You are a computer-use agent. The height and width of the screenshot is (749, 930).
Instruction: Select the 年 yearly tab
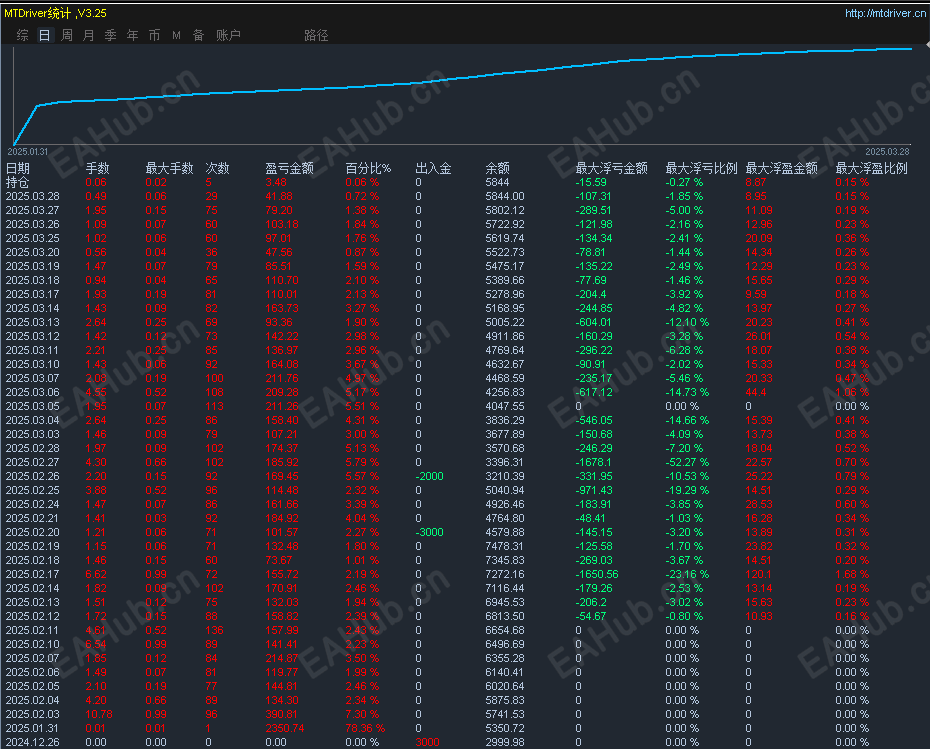pos(132,36)
